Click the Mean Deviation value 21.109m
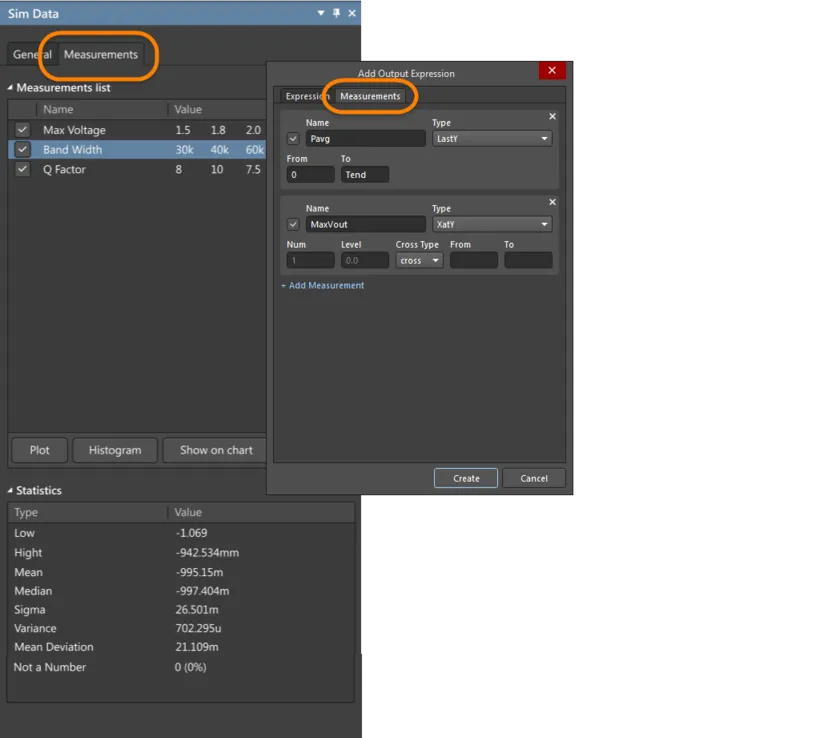The image size is (840, 738). pos(197,647)
